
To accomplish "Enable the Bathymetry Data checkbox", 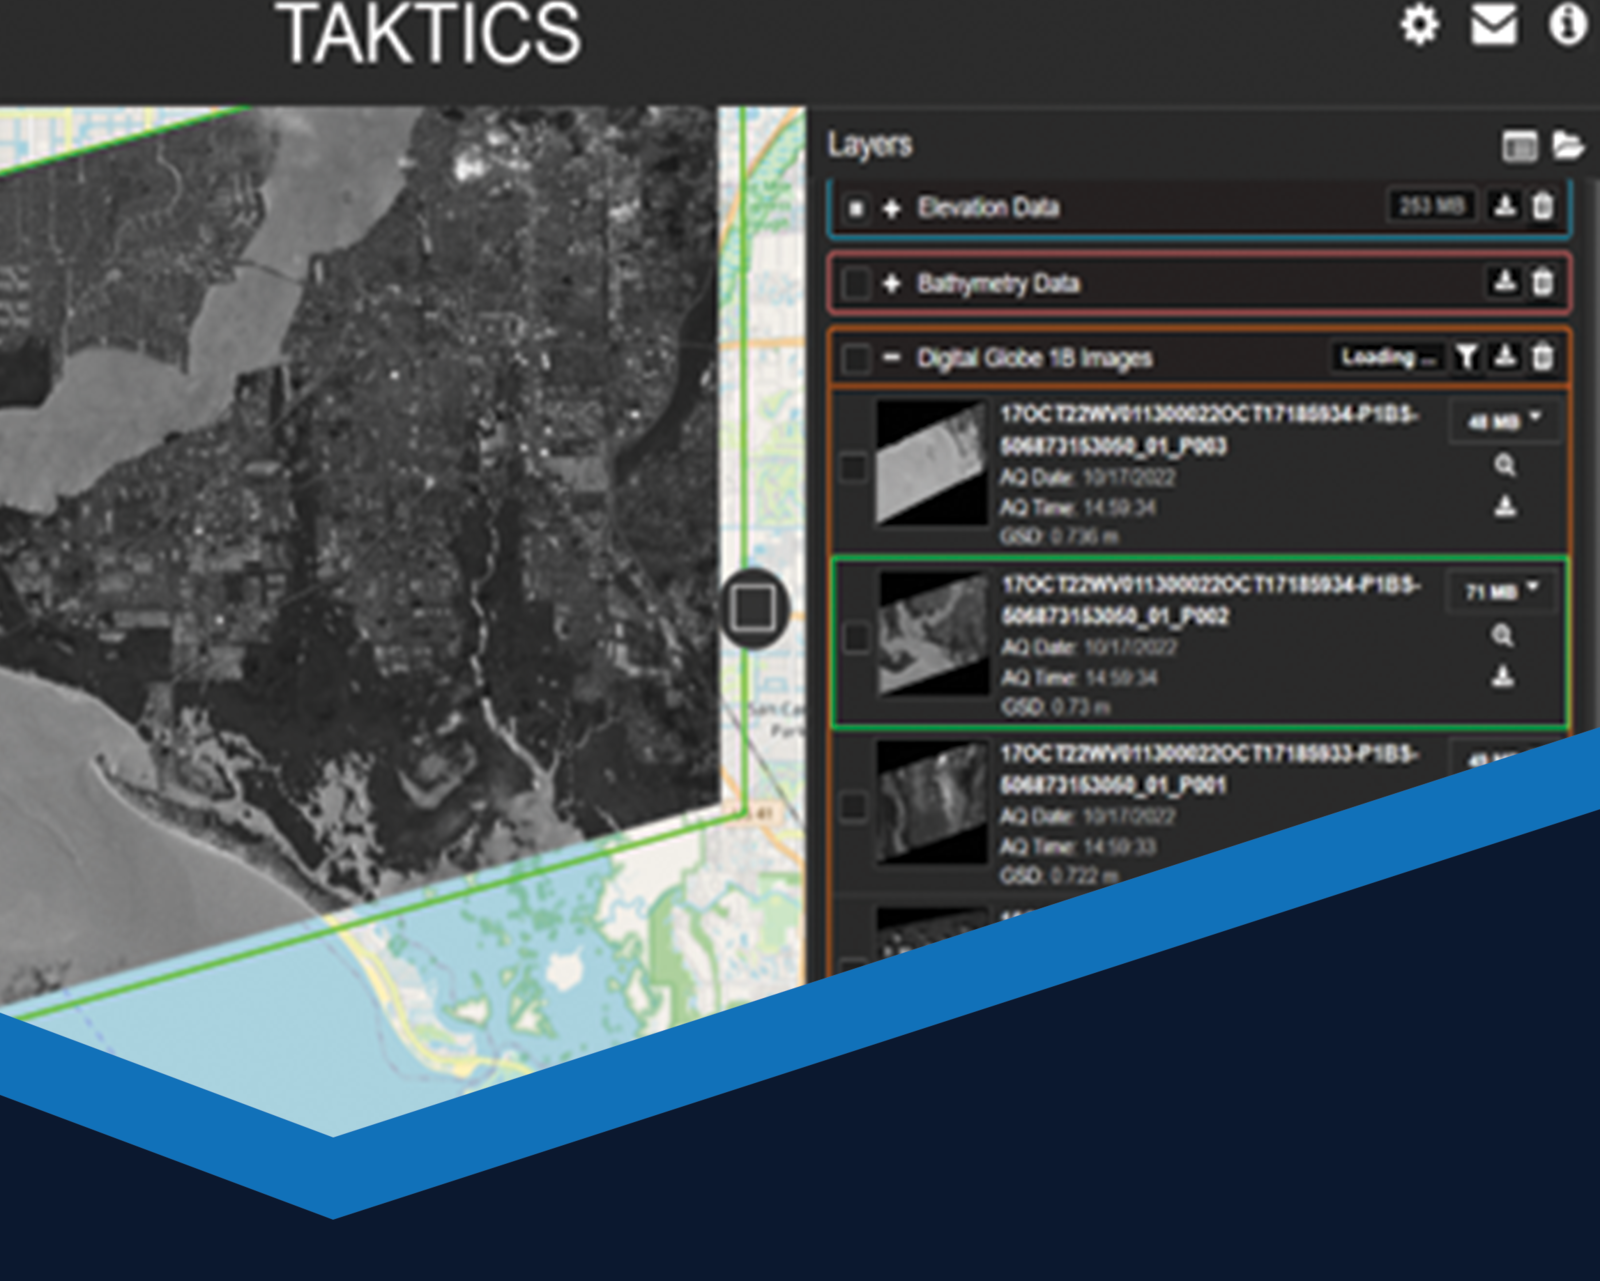I will [x=856, y=284].
